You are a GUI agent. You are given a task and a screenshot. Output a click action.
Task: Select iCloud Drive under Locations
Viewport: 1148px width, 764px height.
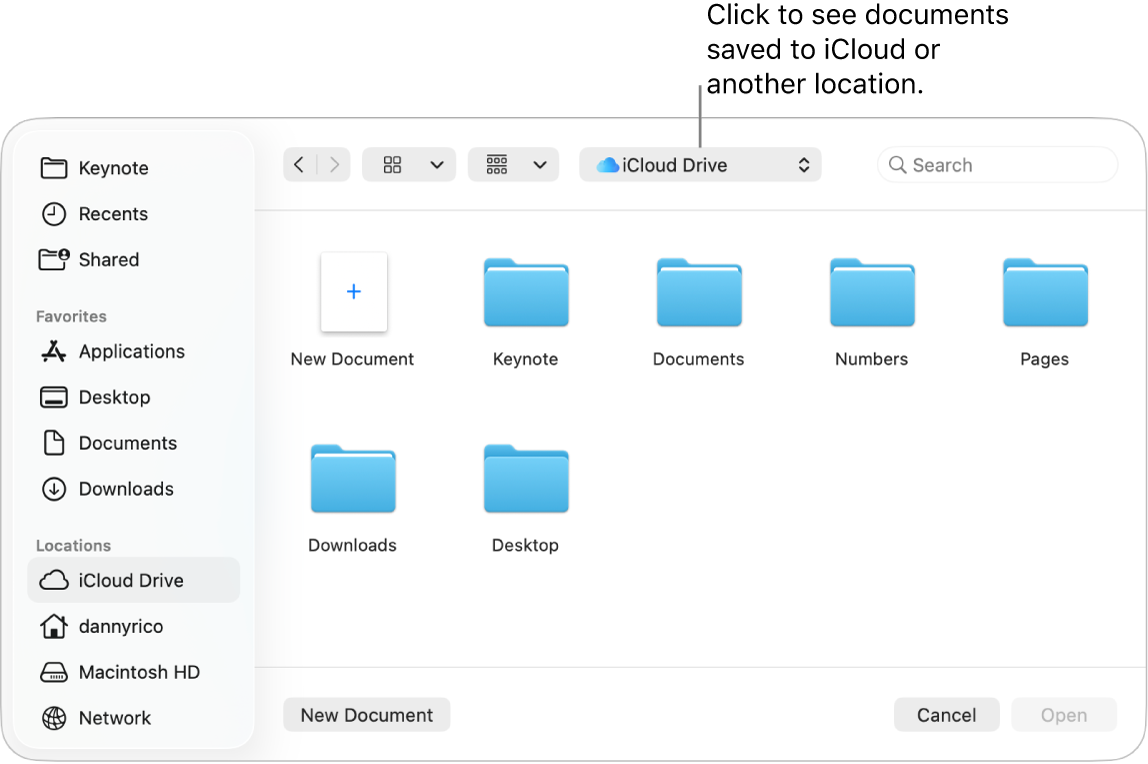[x=131, y=580]
